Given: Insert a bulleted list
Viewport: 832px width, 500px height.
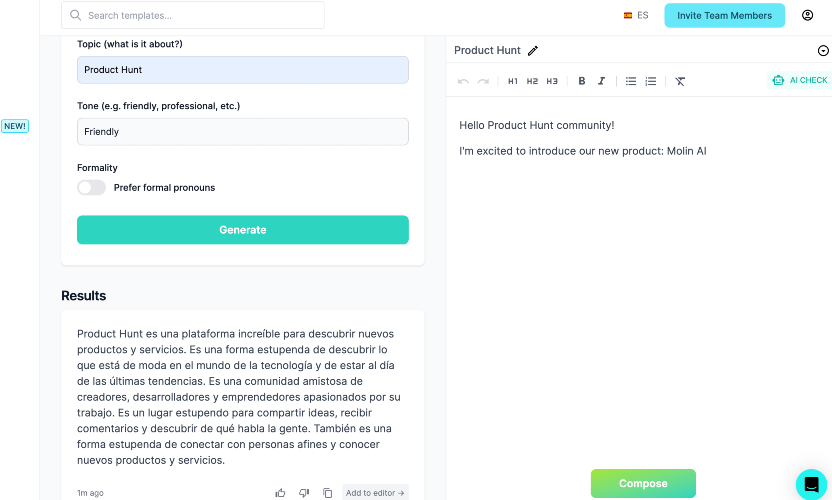Looking at the screenshot, I should pos(631,81).
